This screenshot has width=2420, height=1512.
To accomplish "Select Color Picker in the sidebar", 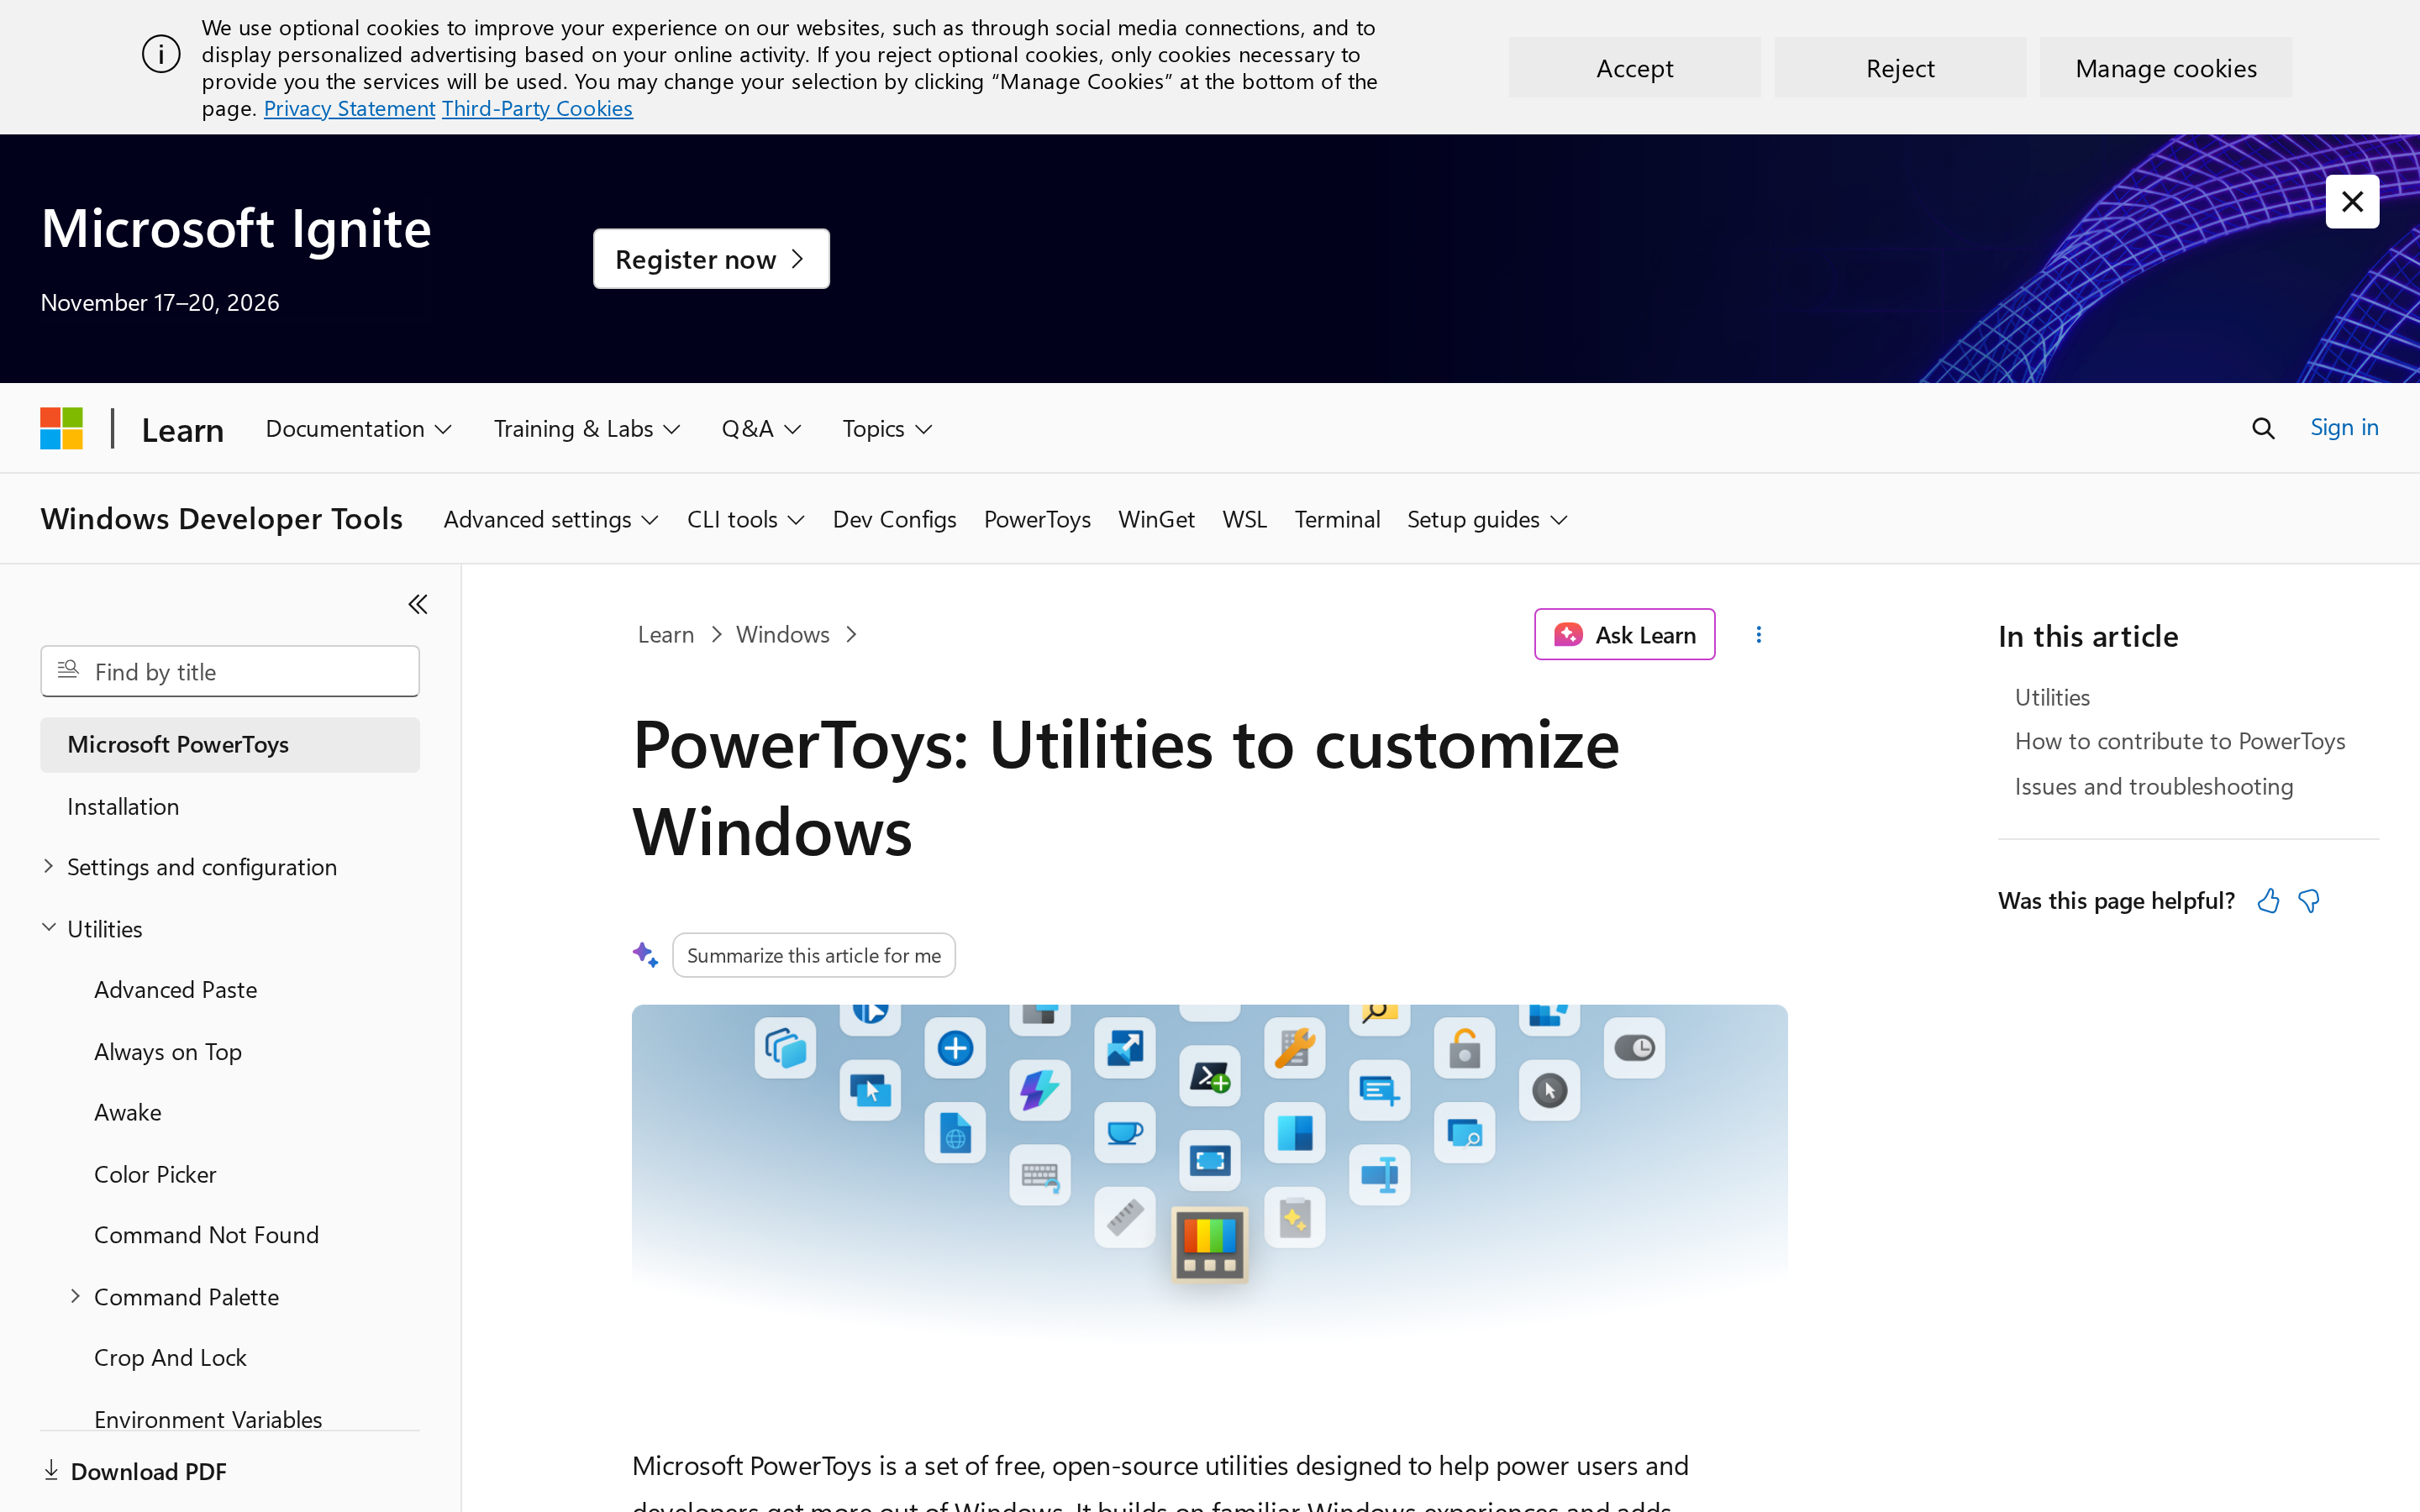I will (x=155, y=1174).
